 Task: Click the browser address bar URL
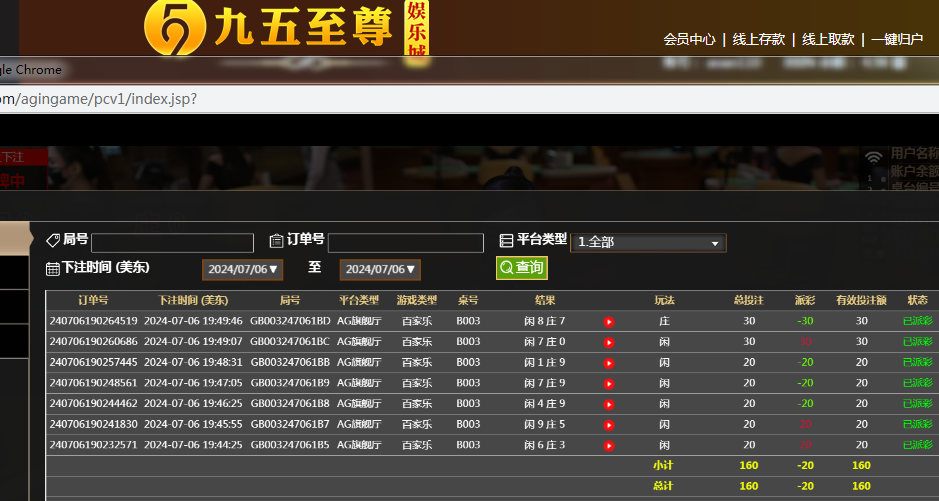pos(98,99)
